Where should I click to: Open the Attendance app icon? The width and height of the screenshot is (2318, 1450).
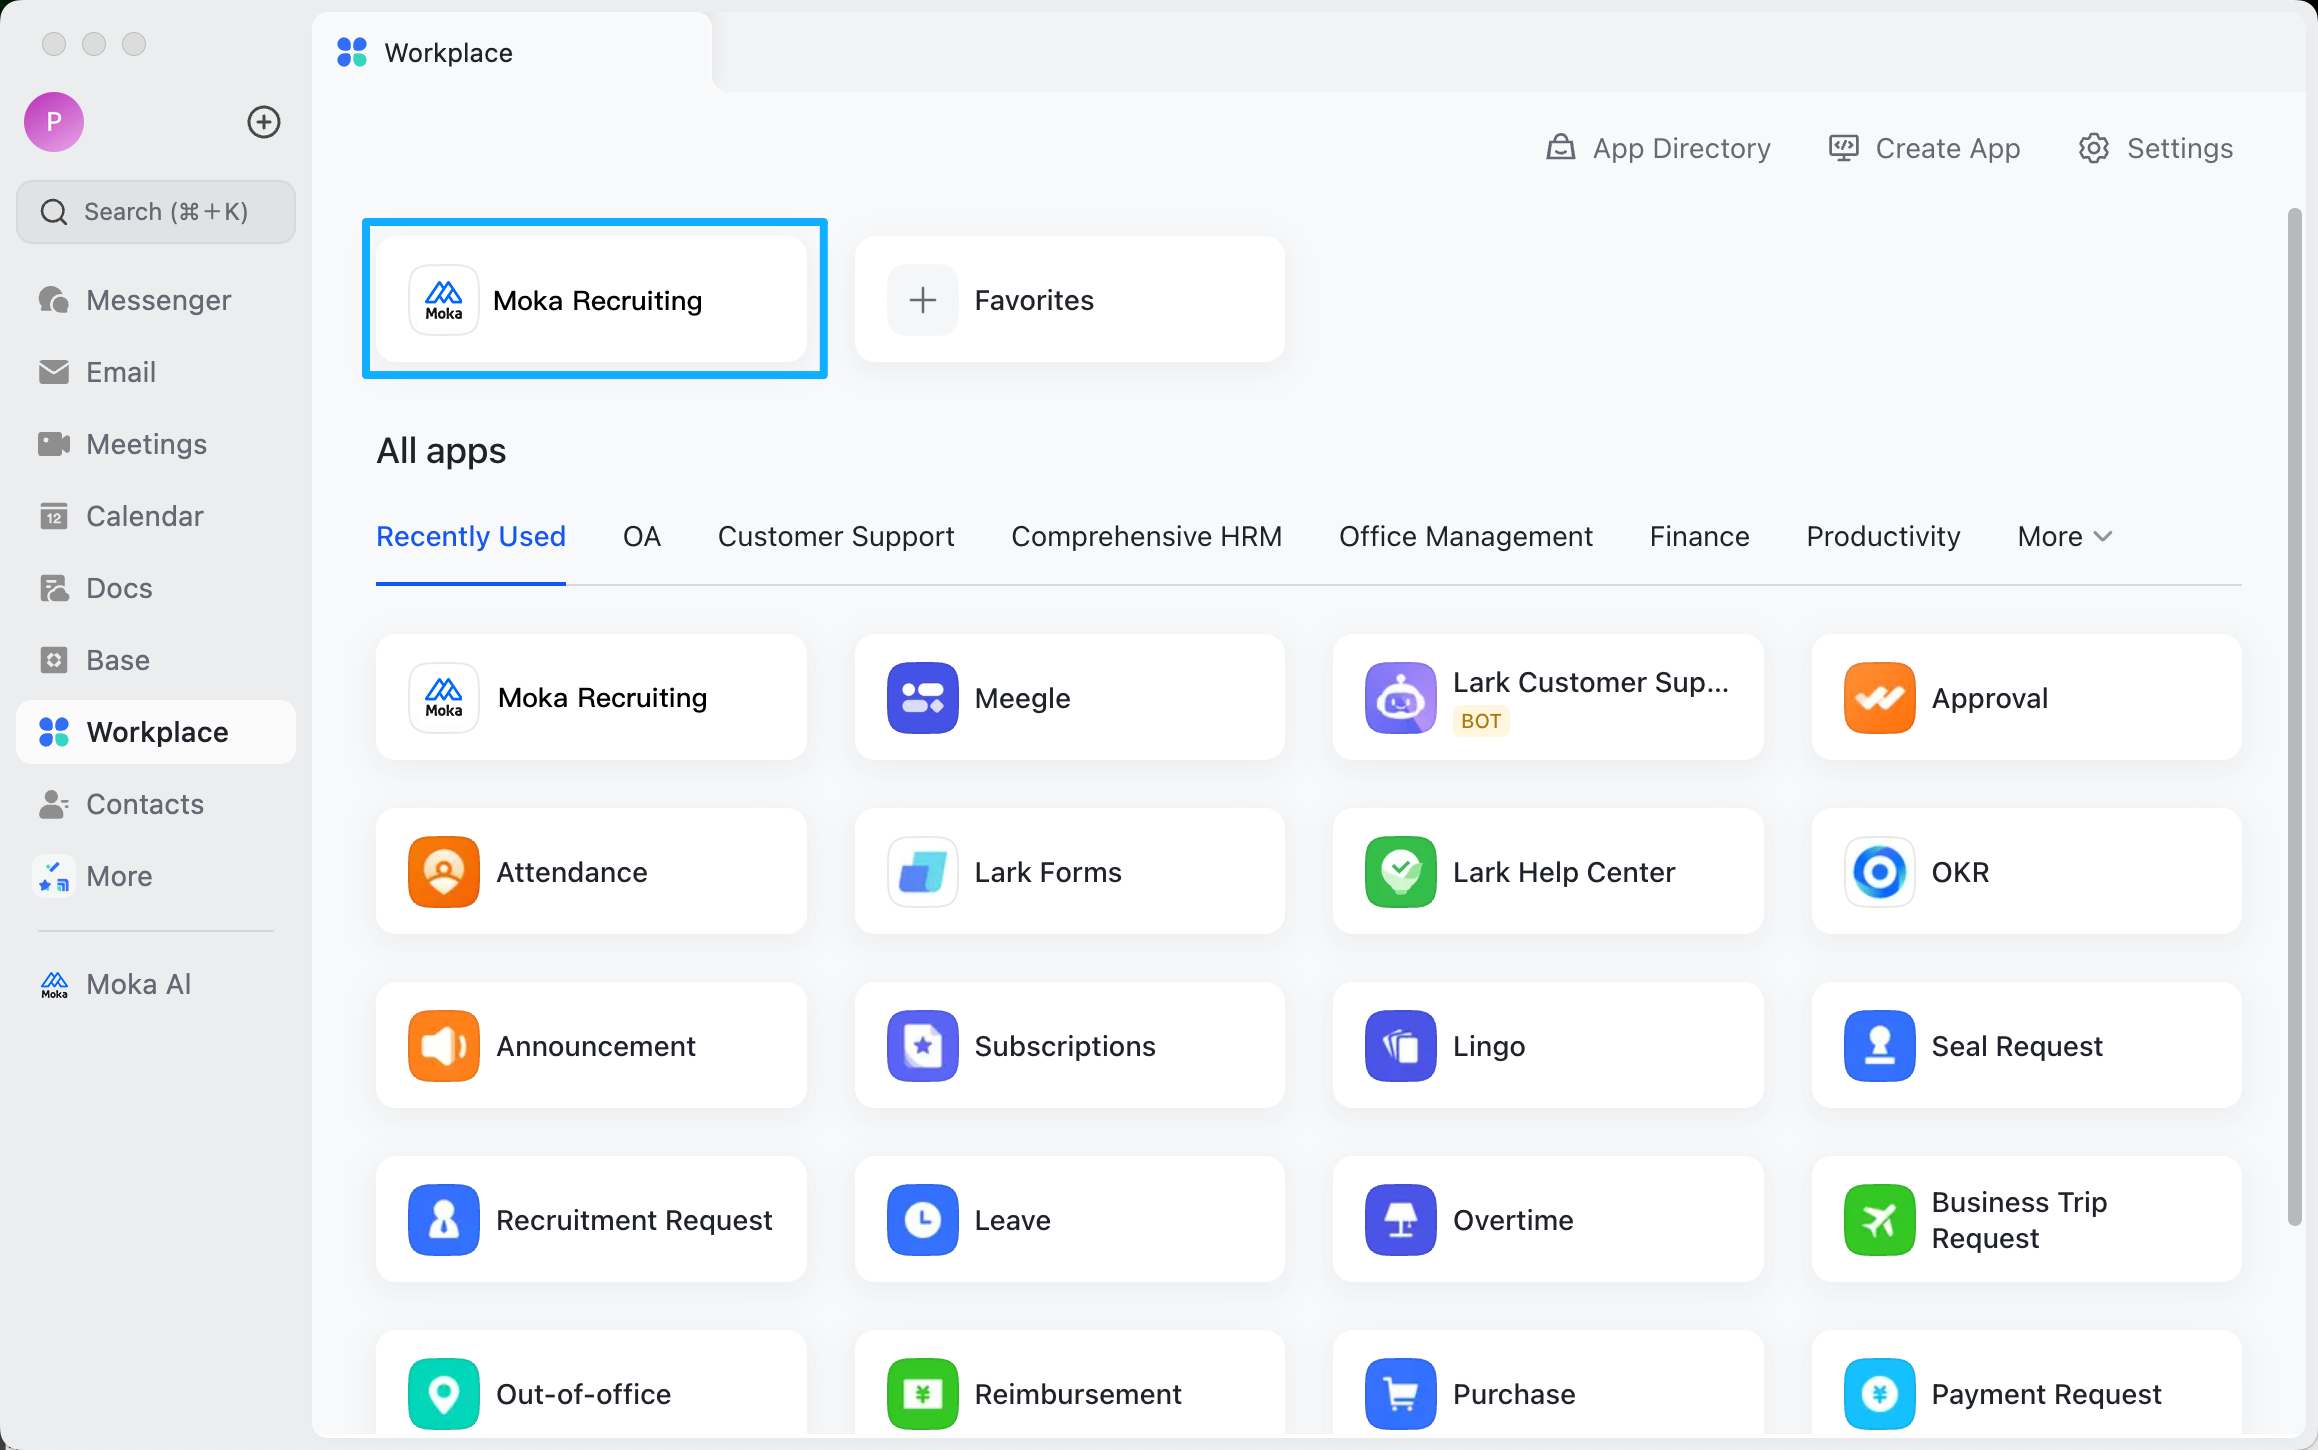444,872
